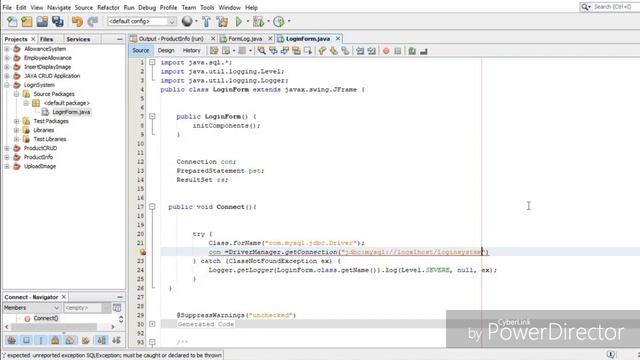Image resolution: width=640 pixels, height=360 pixels.
Task: Click the Build Project hammer icon
Action: click(206, 22)
